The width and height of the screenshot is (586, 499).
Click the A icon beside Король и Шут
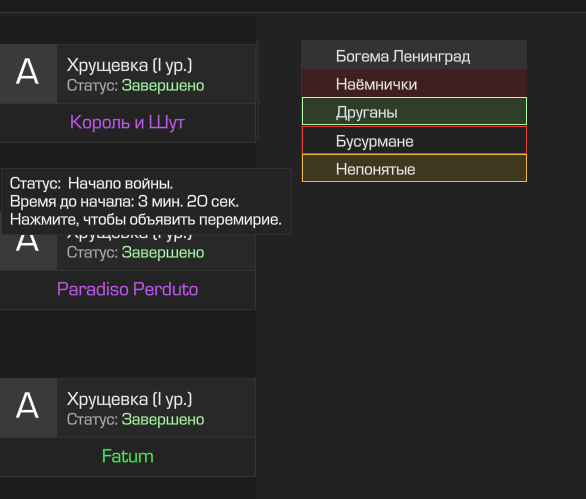(x=28, y=73)
